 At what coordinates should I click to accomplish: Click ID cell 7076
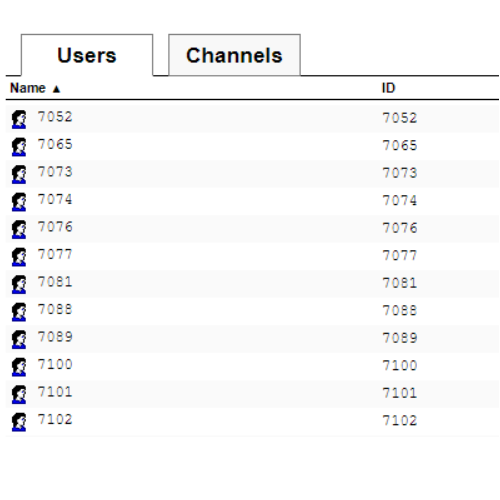tap(400, 228)
